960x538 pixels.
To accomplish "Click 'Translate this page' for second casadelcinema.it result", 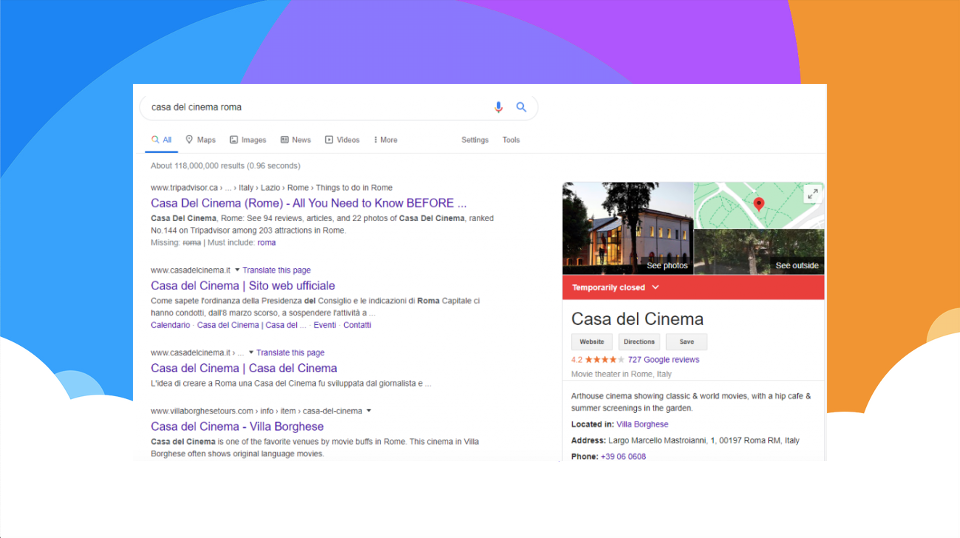I will click(x=290, y=353).
